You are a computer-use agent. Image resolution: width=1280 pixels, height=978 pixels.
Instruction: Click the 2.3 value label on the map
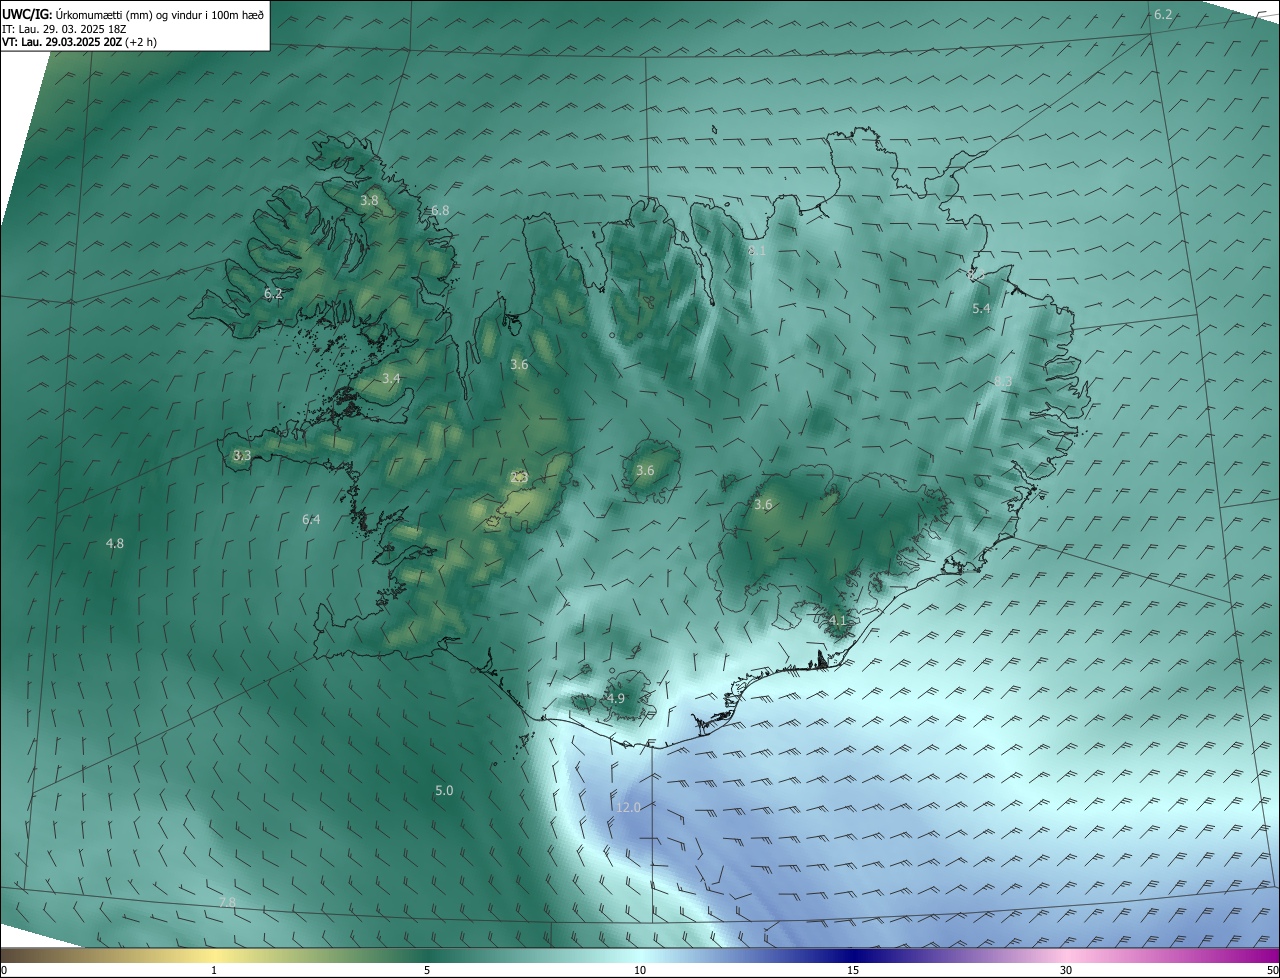click(x=519, y=477)
